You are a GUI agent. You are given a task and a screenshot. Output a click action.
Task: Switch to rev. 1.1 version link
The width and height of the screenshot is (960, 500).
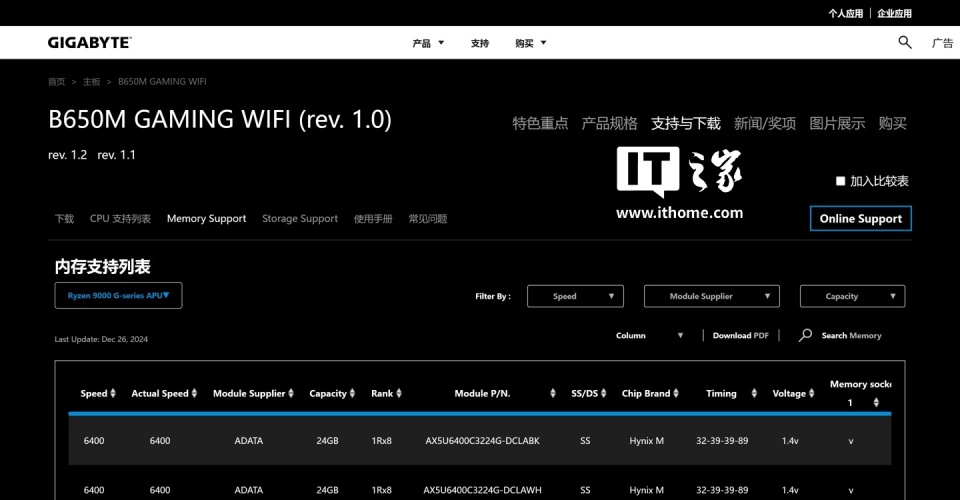coord(116,155)
